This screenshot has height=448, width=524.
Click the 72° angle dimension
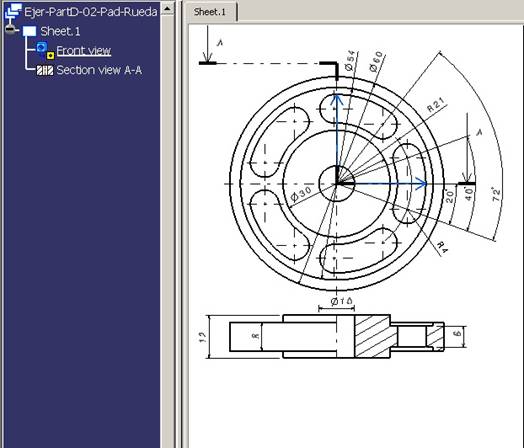(497, 194)
